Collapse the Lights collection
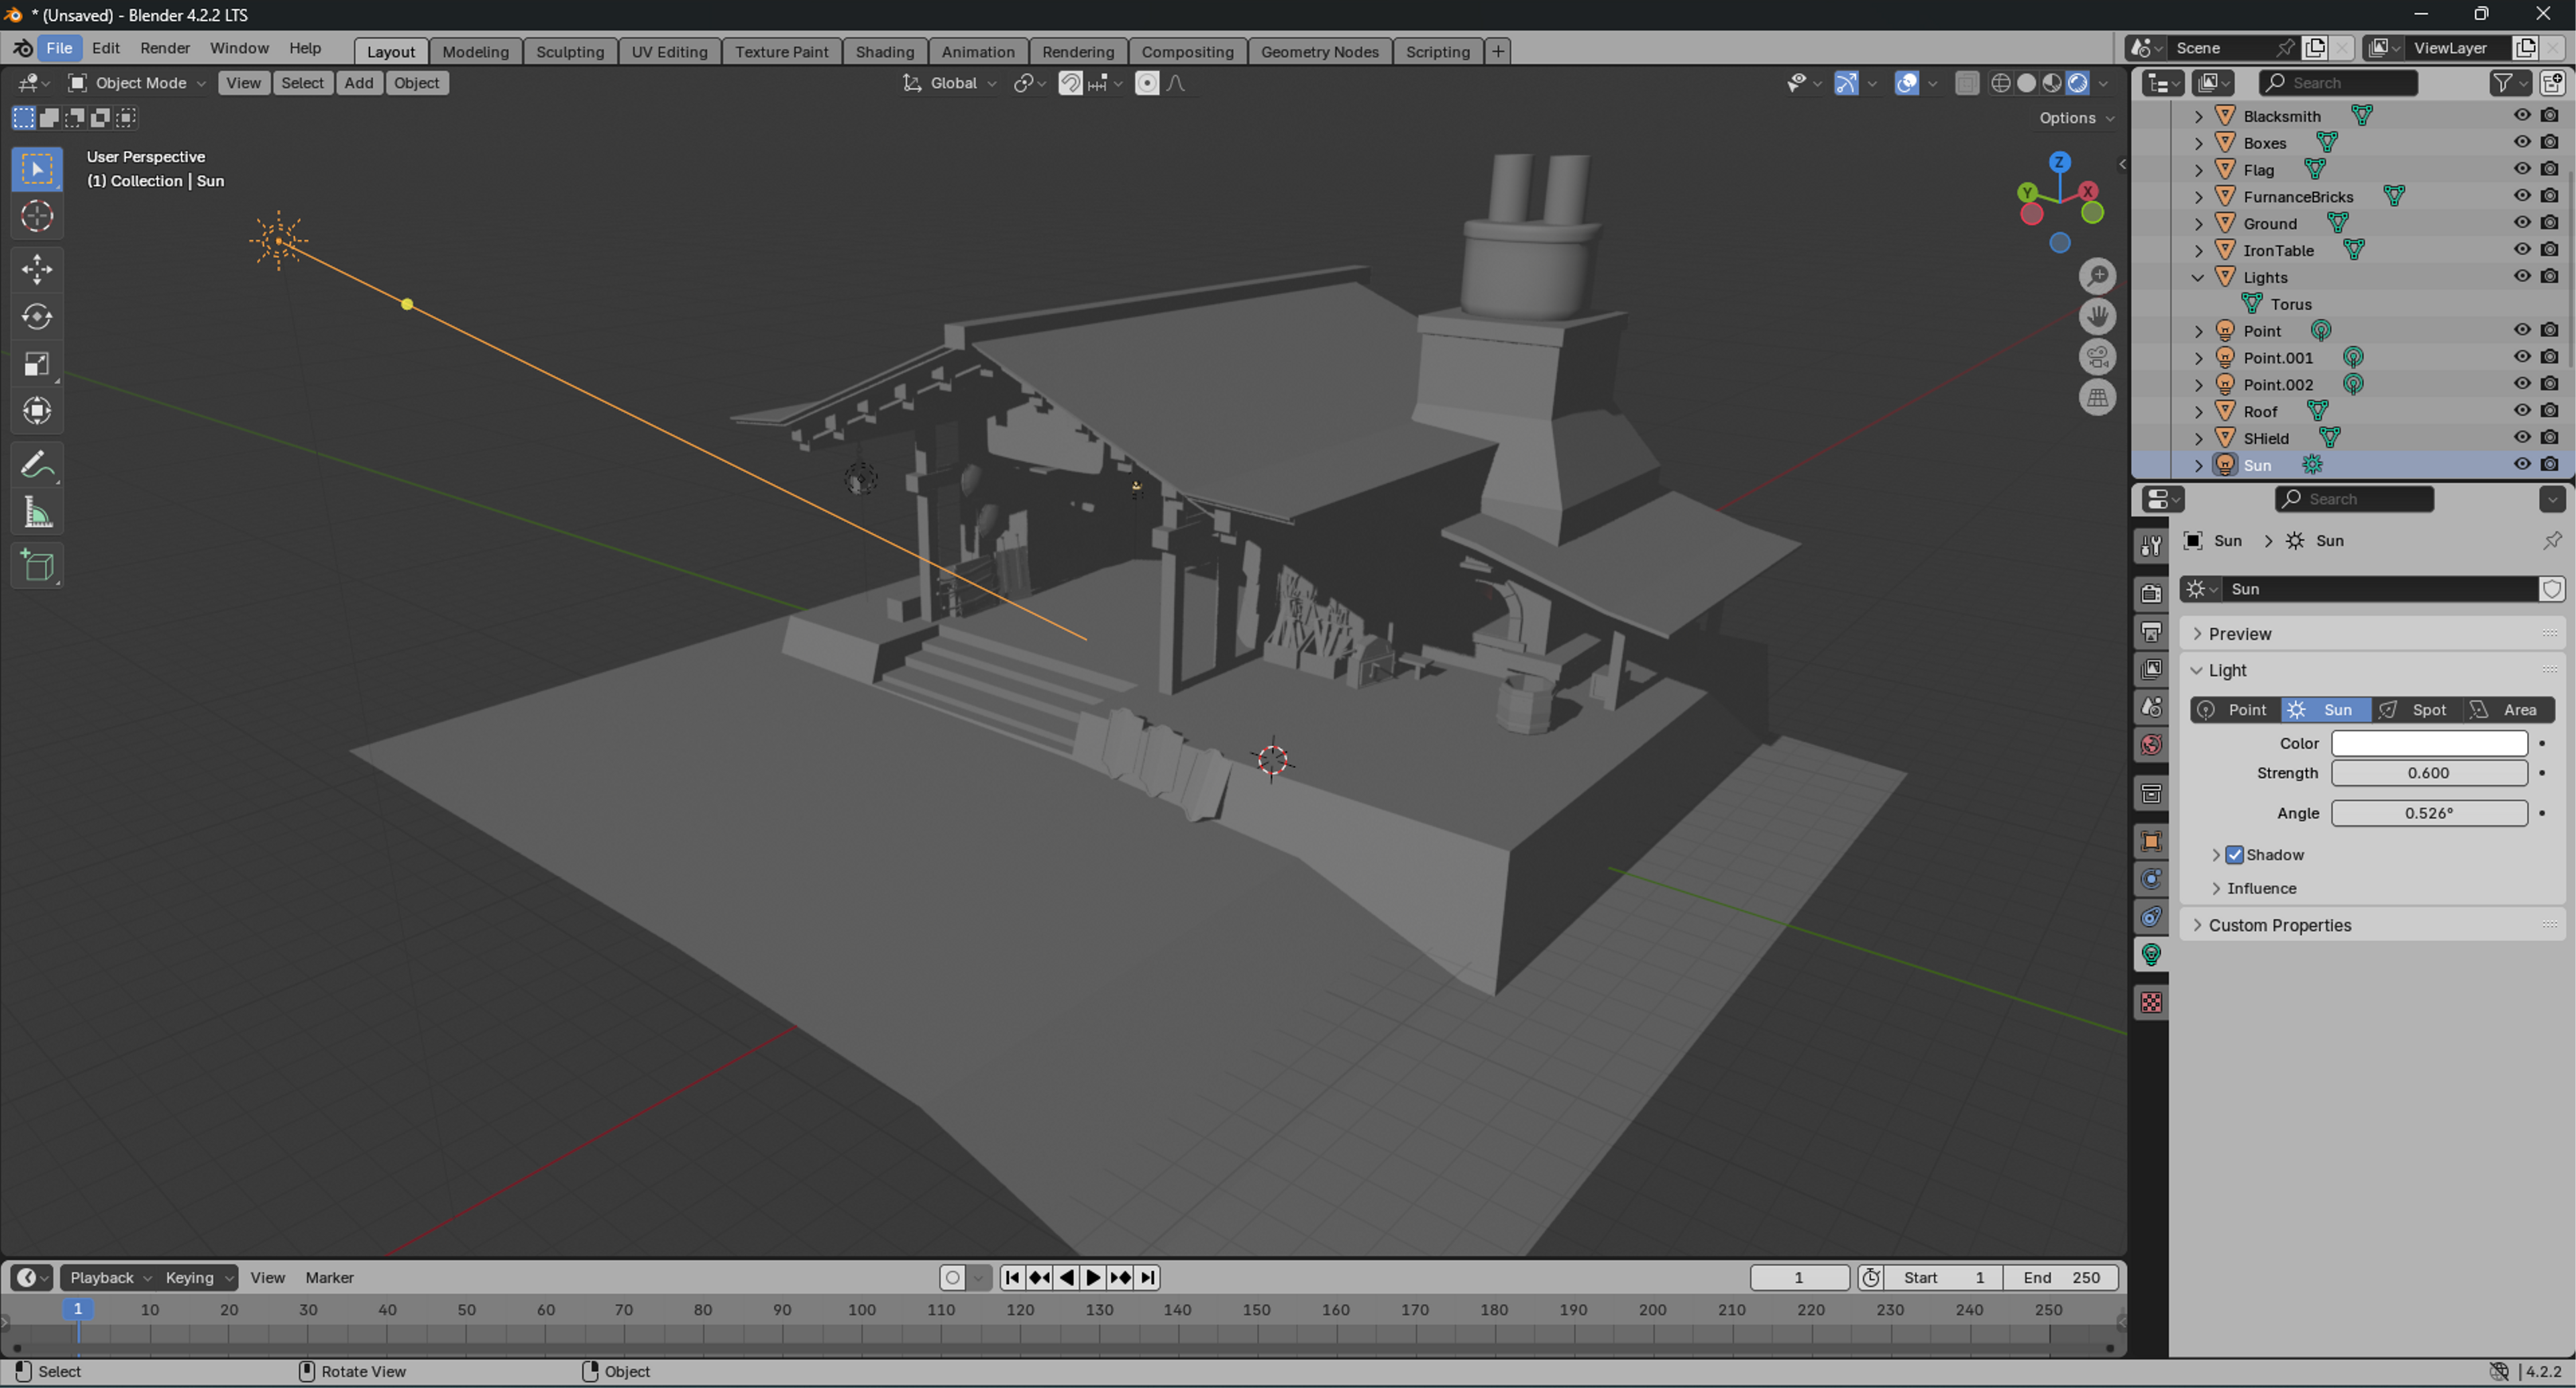 point(2197,277)
